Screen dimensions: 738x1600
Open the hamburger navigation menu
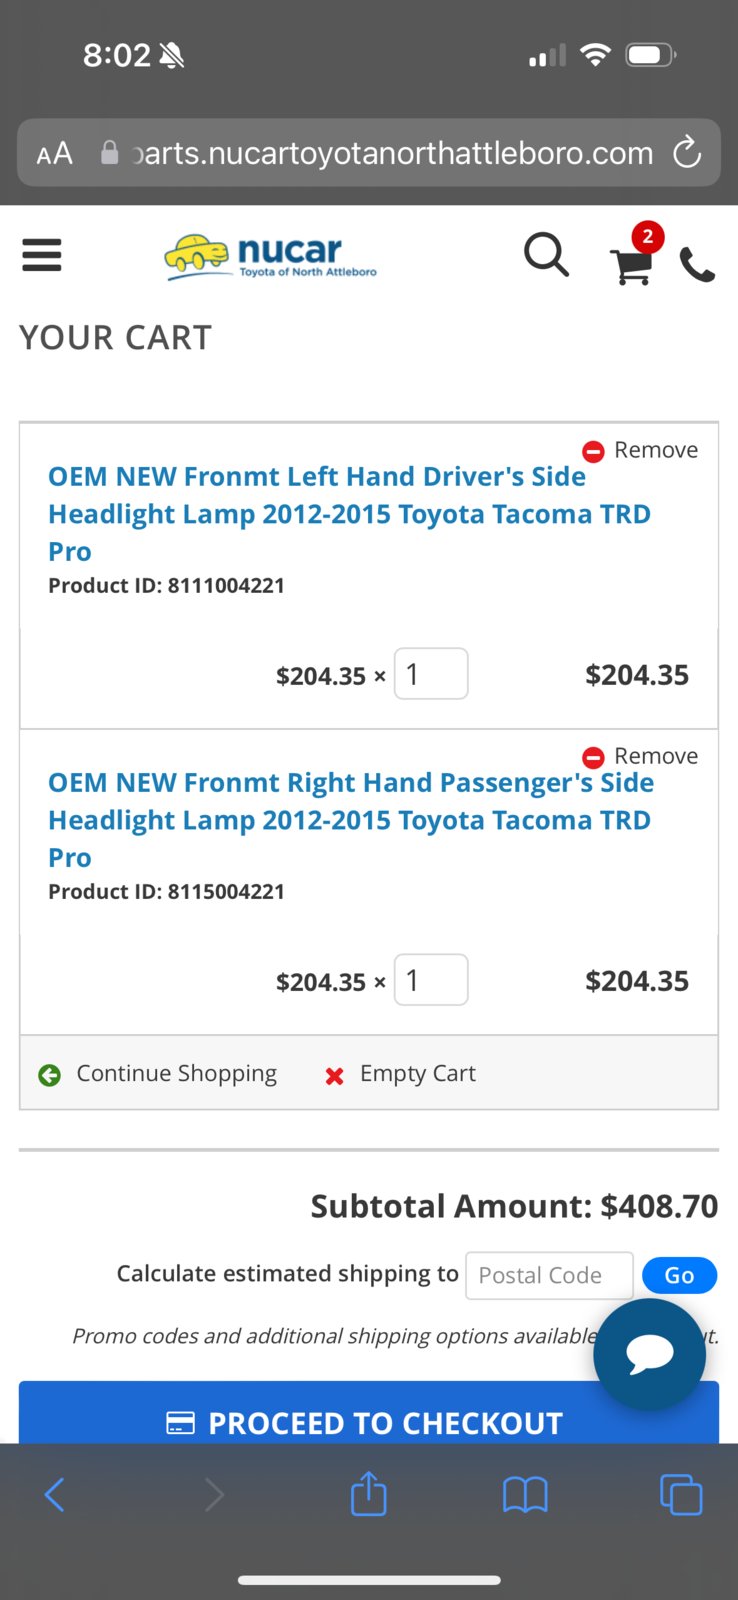(x=41, y=255)
